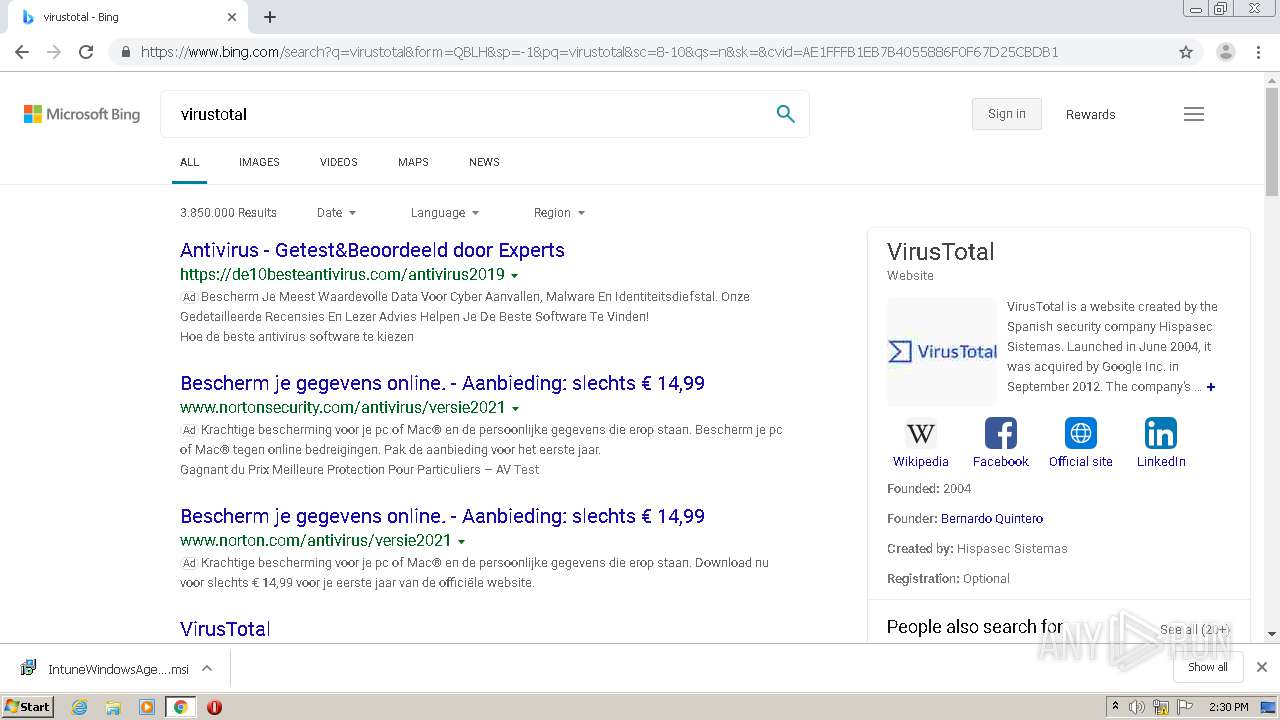Image resolution: width=1280 pixels, height=720 pixels.
Task: Open the Region filter dropdown
Action: (x=559, y=213)
